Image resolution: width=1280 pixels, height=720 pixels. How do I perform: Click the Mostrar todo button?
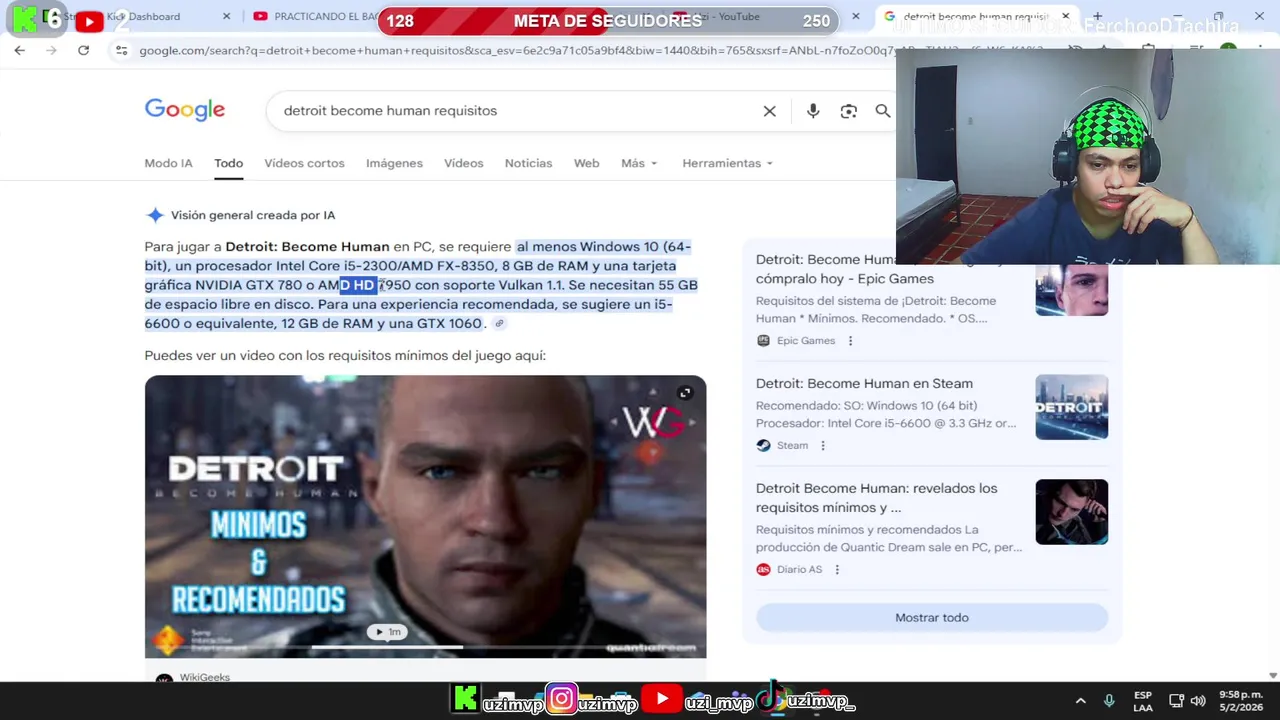tap(932, 618)
